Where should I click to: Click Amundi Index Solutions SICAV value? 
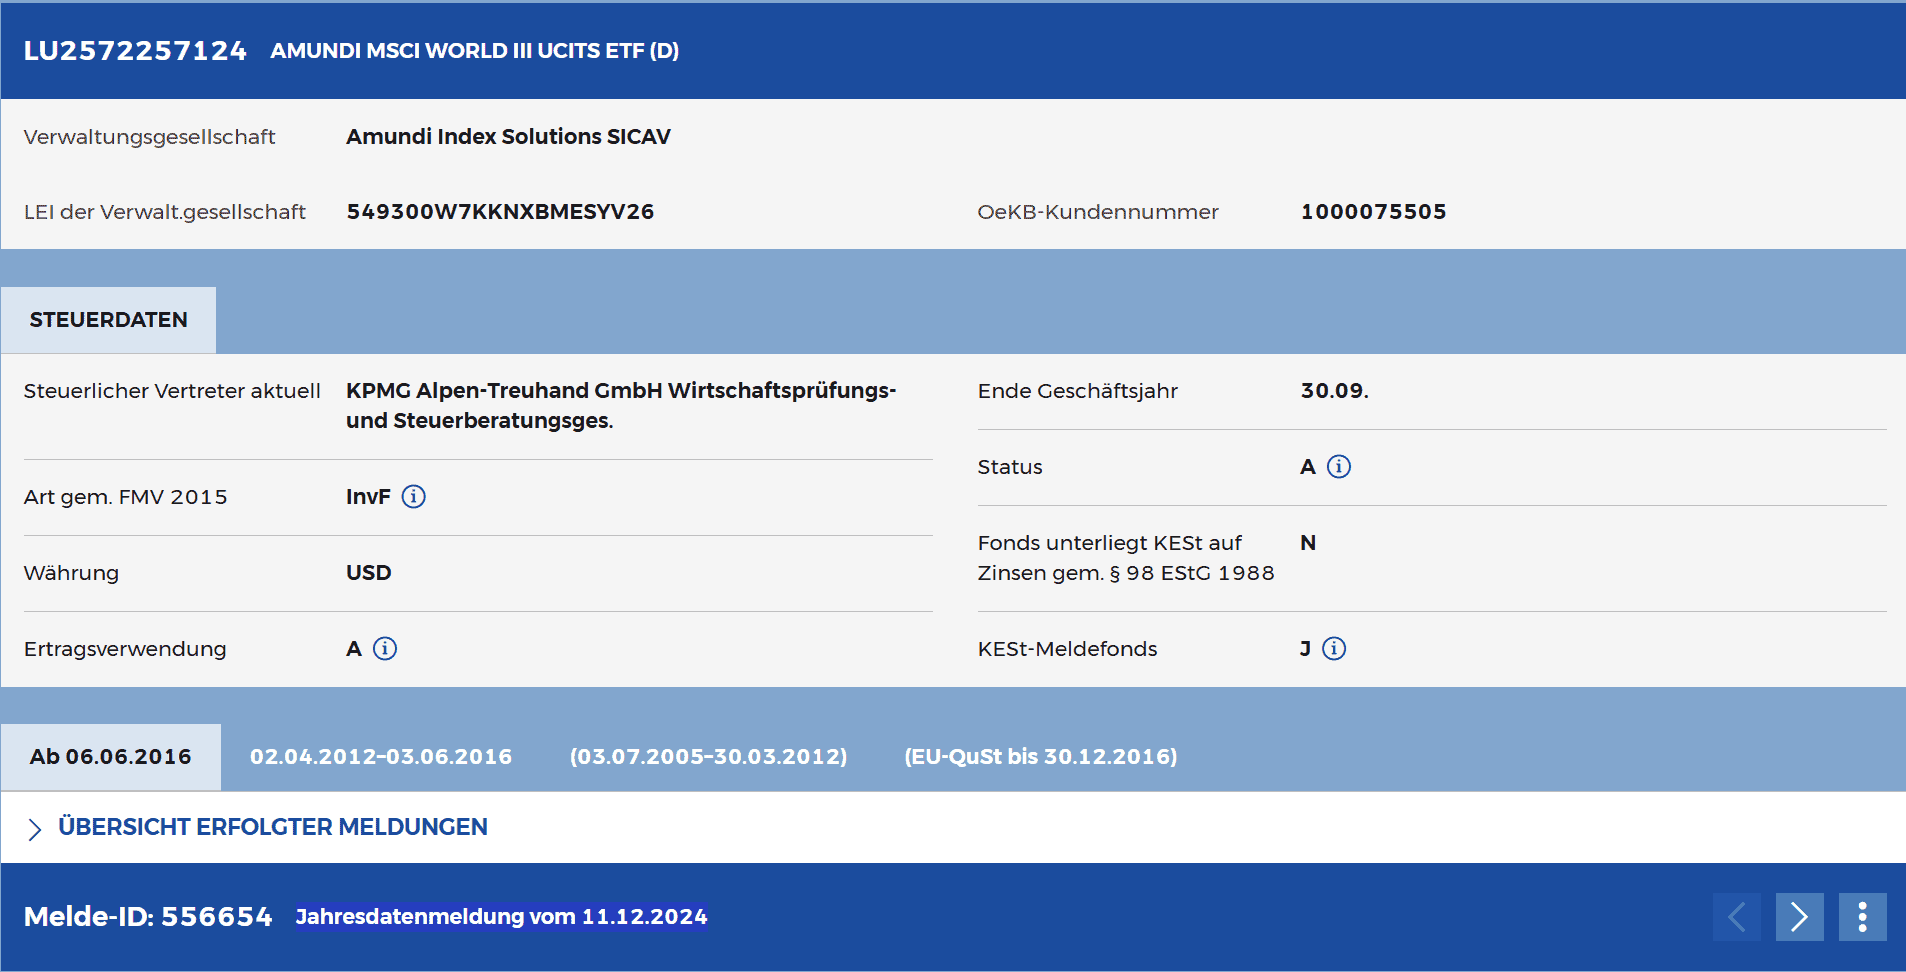coord(508,137)
